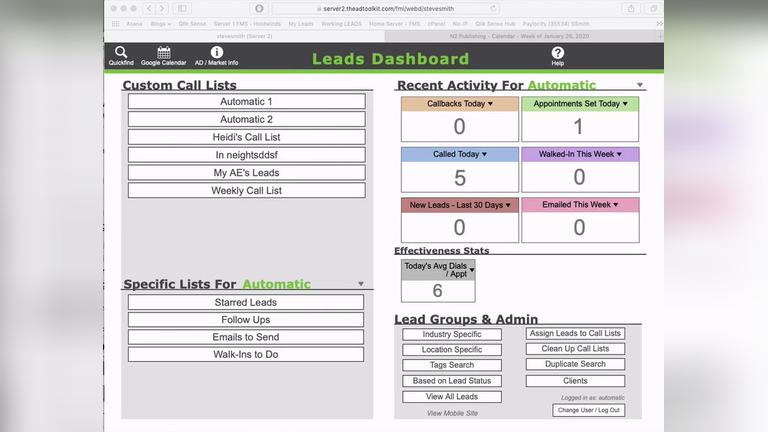Switch to N2 Publishing Calendar tab
768x432 pixels.
(519, 36)
